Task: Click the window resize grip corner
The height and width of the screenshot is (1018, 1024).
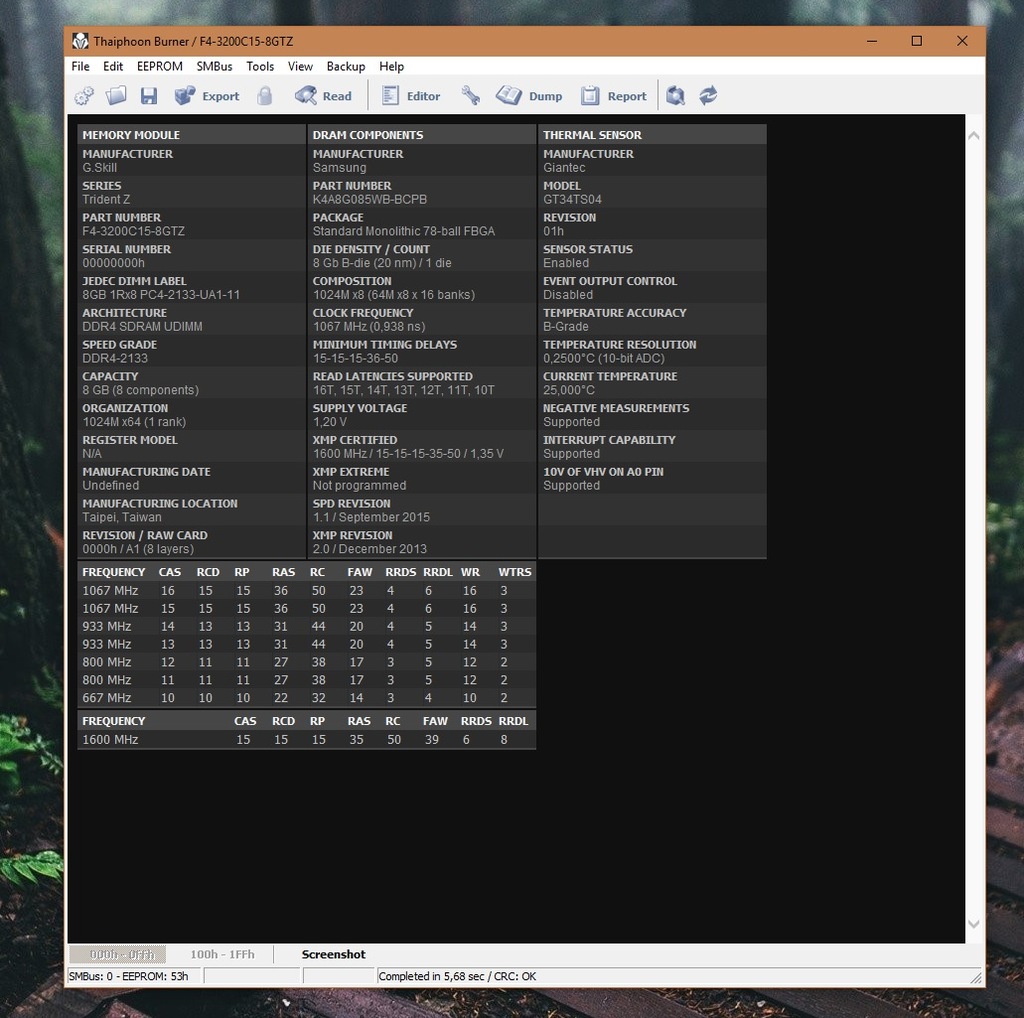Action: 976,978
